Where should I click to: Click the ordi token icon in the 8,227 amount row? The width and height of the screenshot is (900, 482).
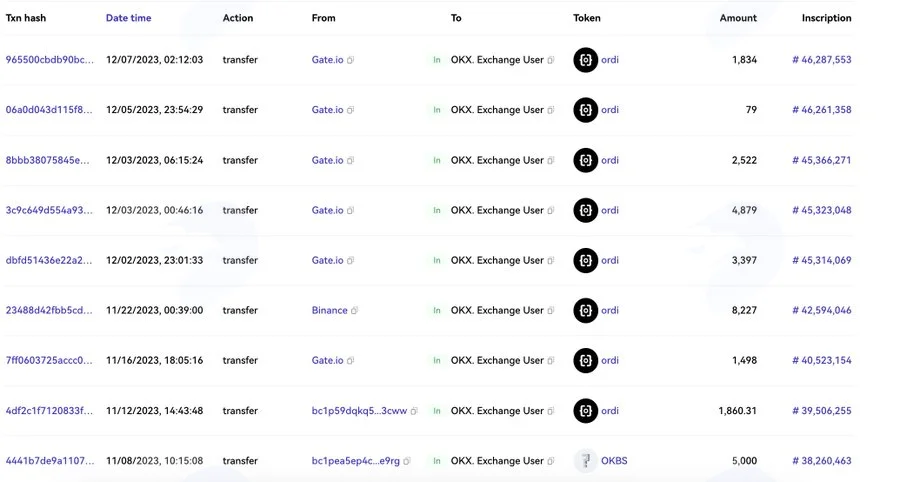[x=585, y=310]
